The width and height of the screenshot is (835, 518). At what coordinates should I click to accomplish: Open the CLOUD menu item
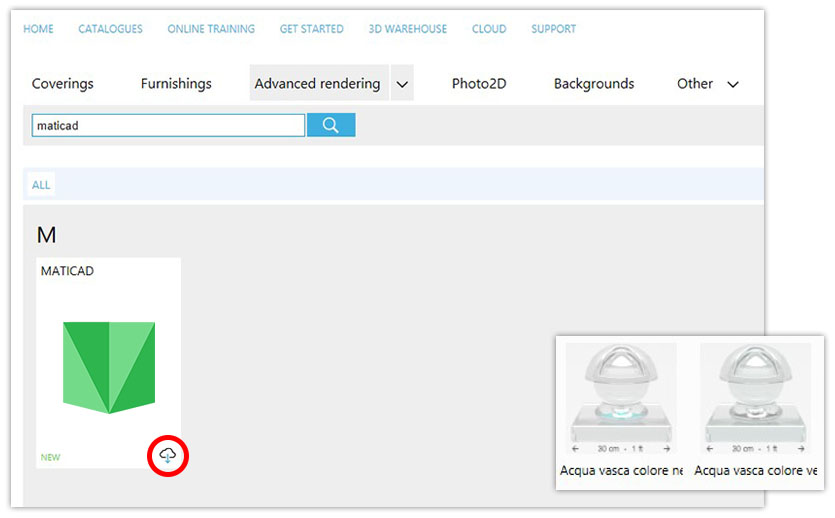pyautogui.click(x=489, y=29)
